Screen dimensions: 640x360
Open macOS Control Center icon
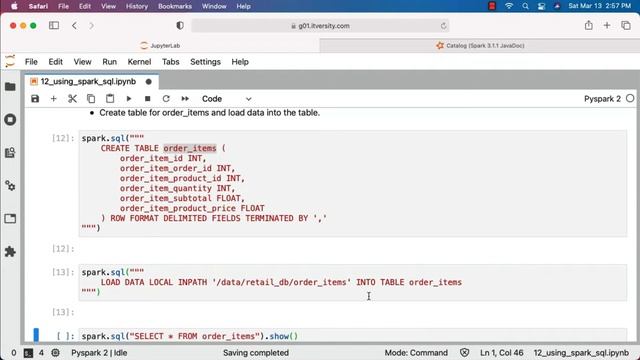click(542, 6)
